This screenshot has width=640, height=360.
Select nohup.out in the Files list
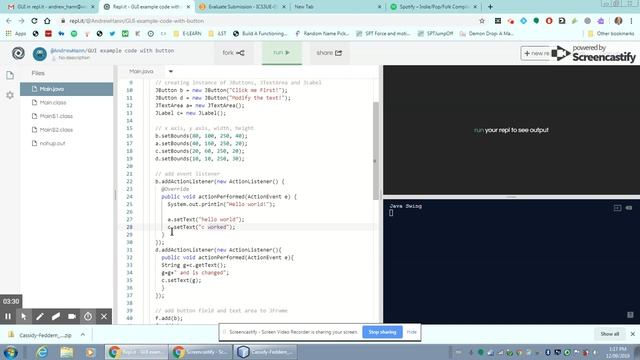tap(67, 143)
